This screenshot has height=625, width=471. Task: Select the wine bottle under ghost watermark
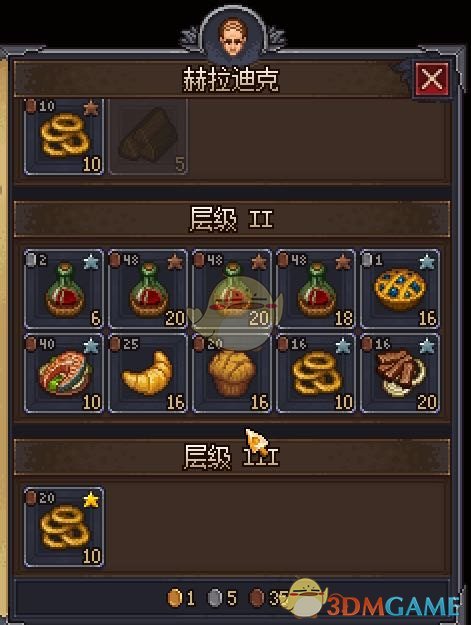(232, 289)
